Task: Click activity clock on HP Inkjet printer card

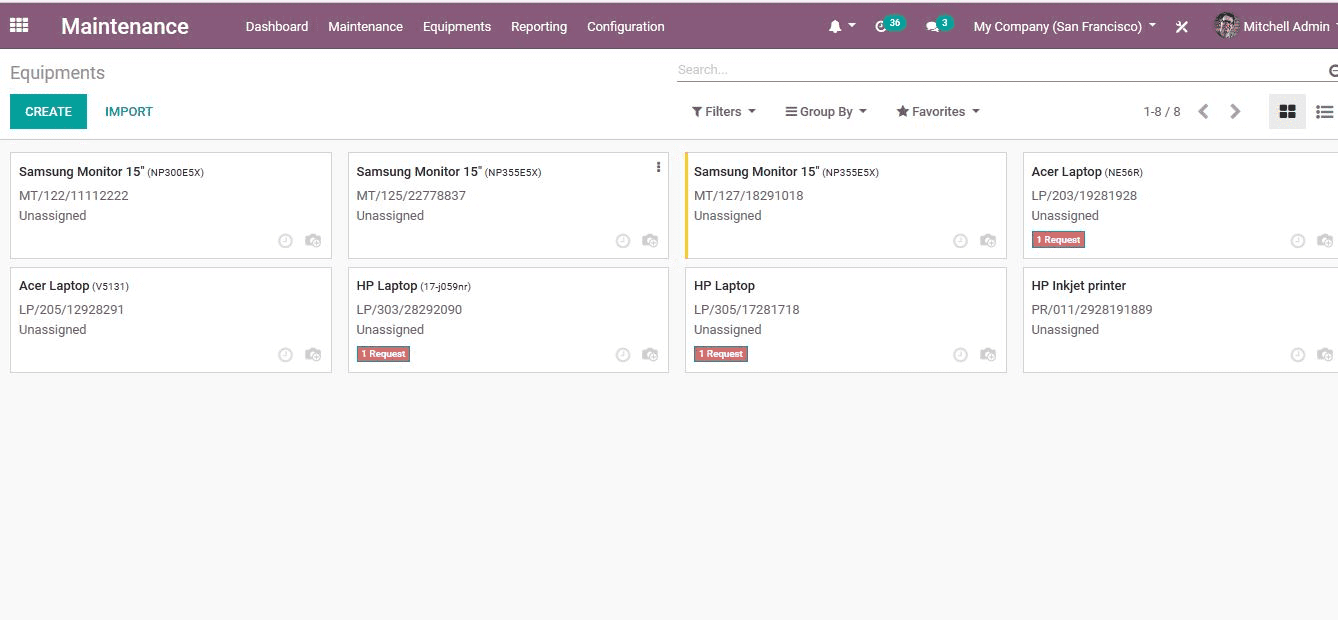Action: (x=1298, y=355)
